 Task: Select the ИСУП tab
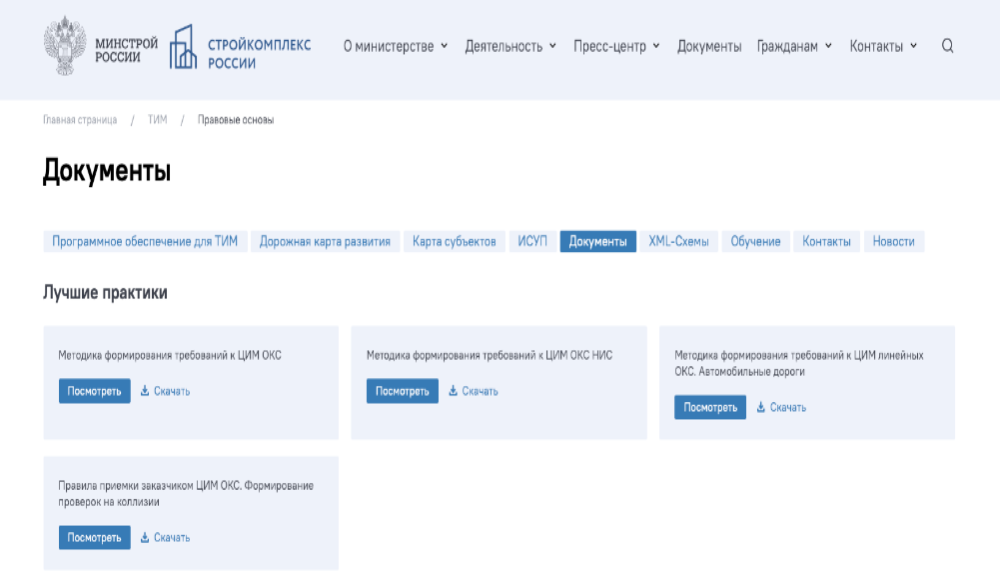[532, 241]
